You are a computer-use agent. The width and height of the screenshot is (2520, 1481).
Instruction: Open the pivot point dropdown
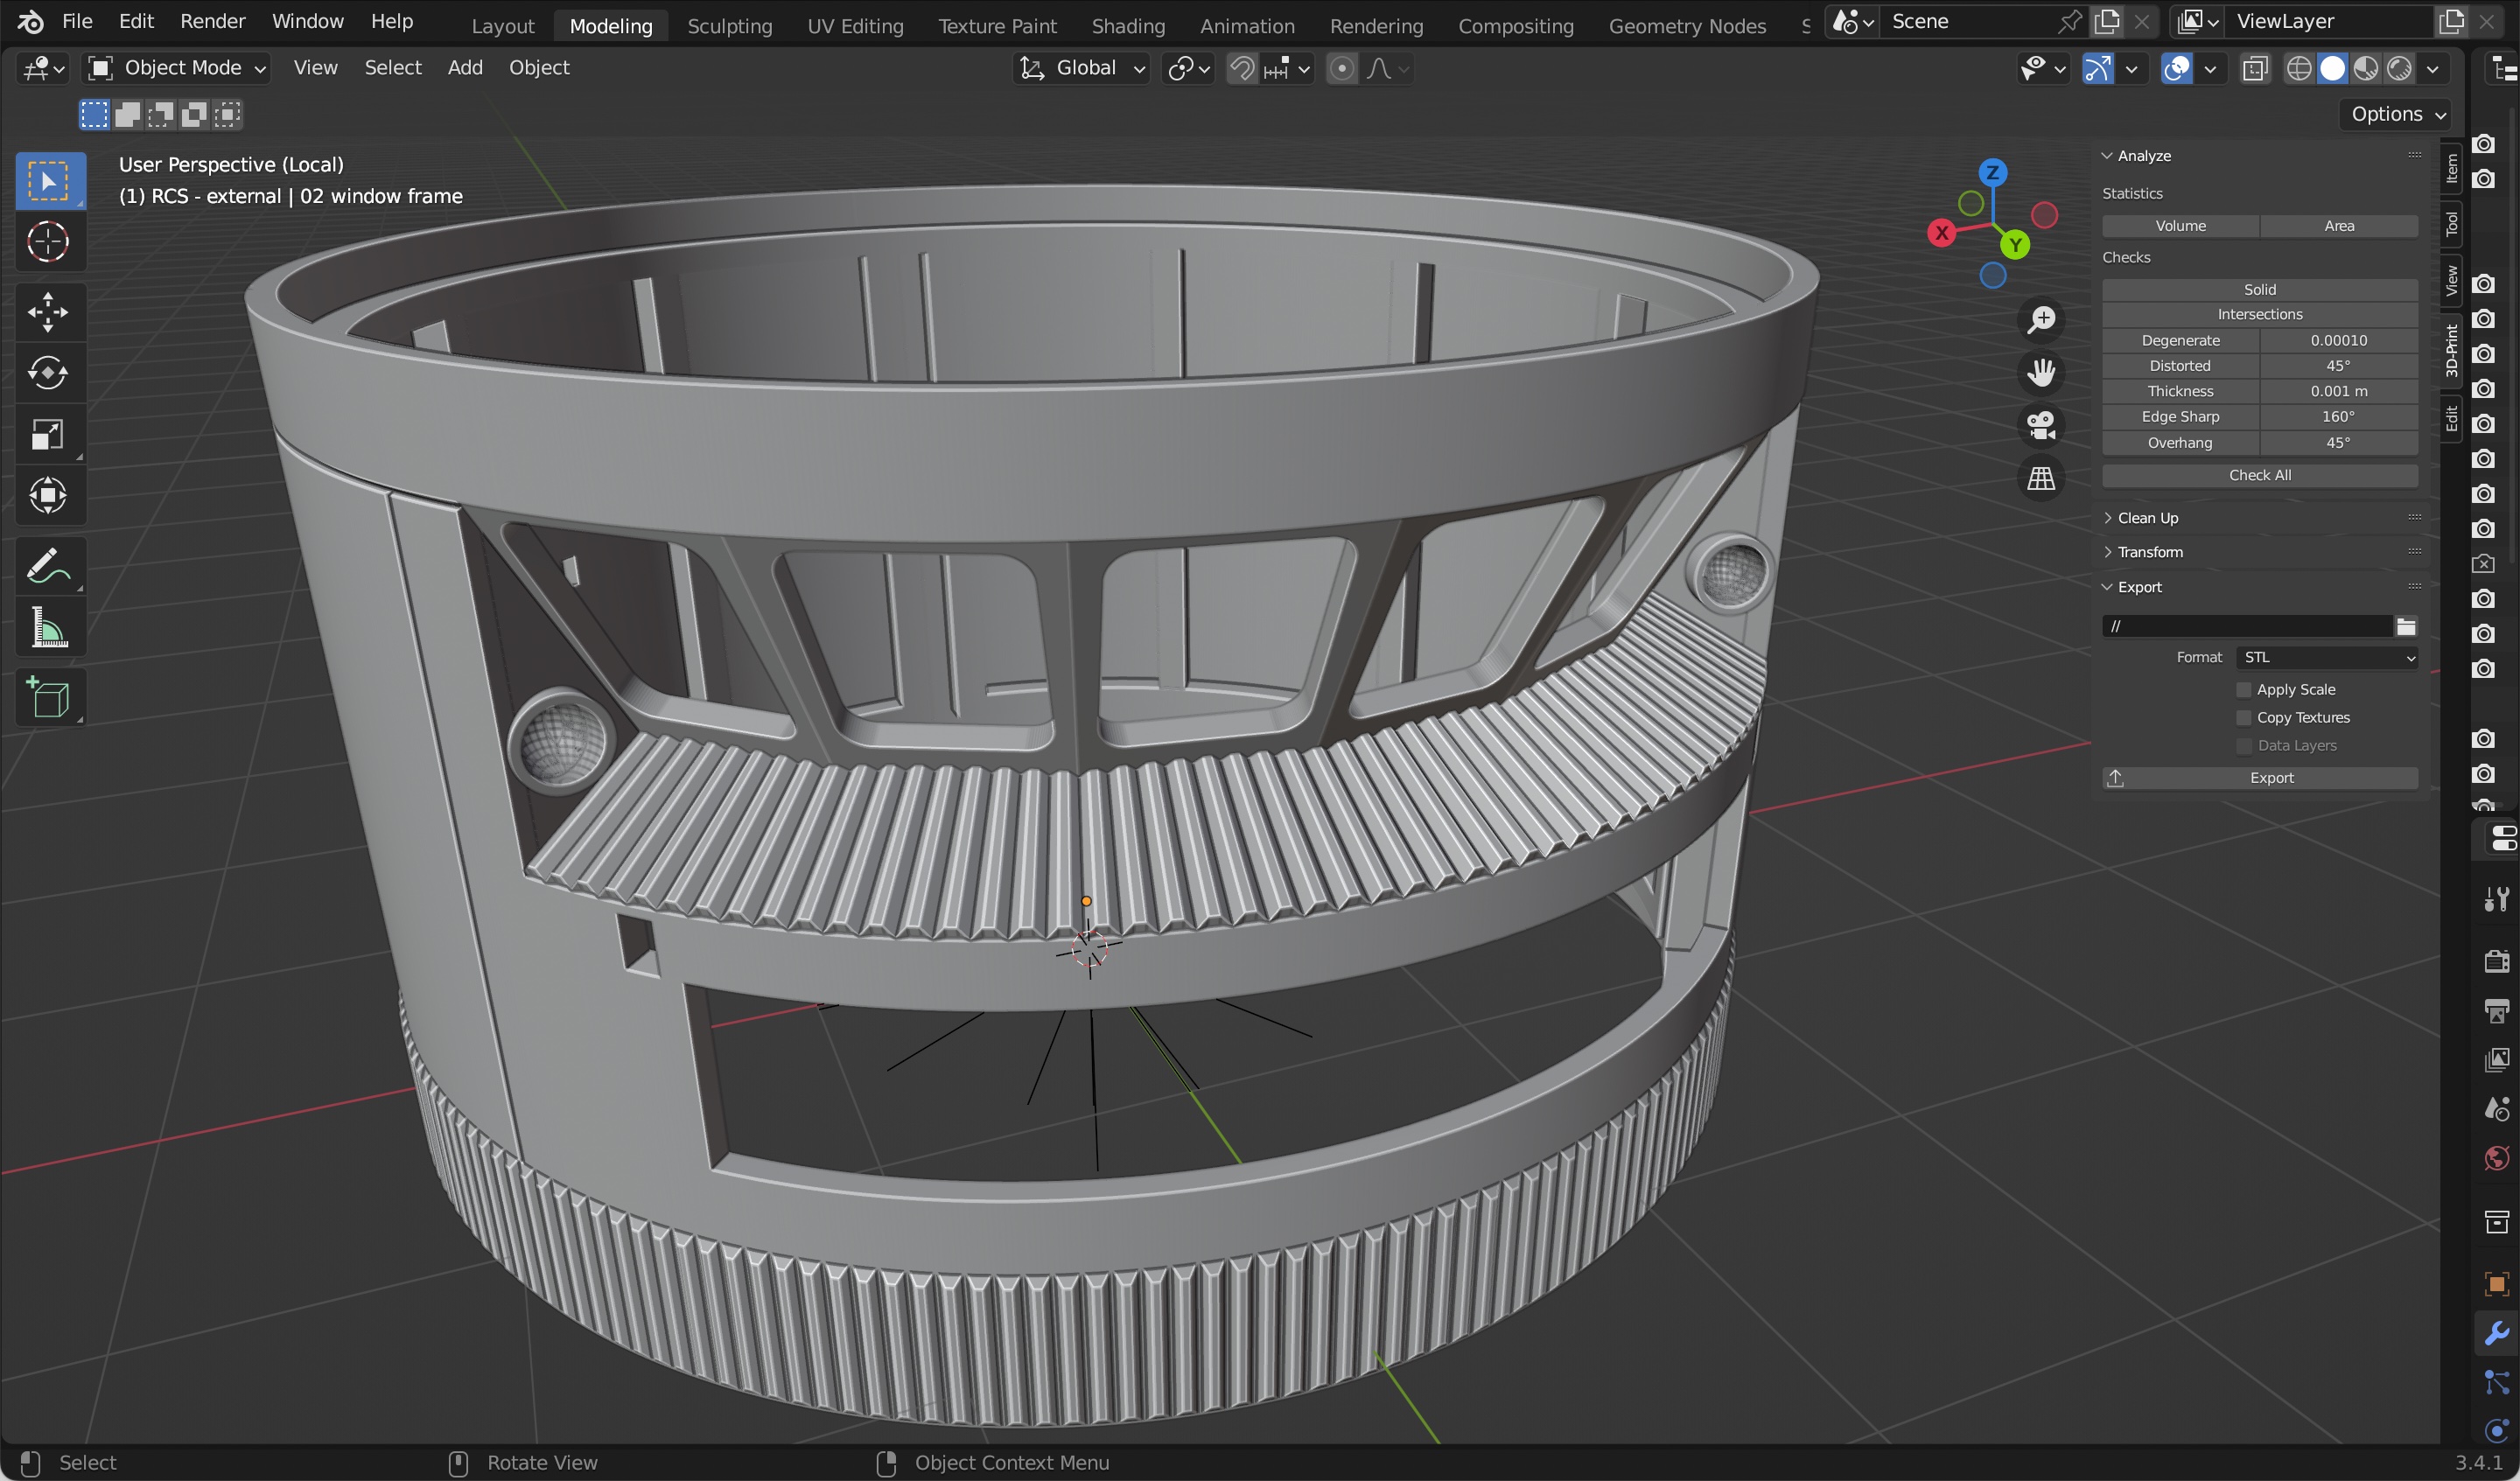pos(1188,68)
